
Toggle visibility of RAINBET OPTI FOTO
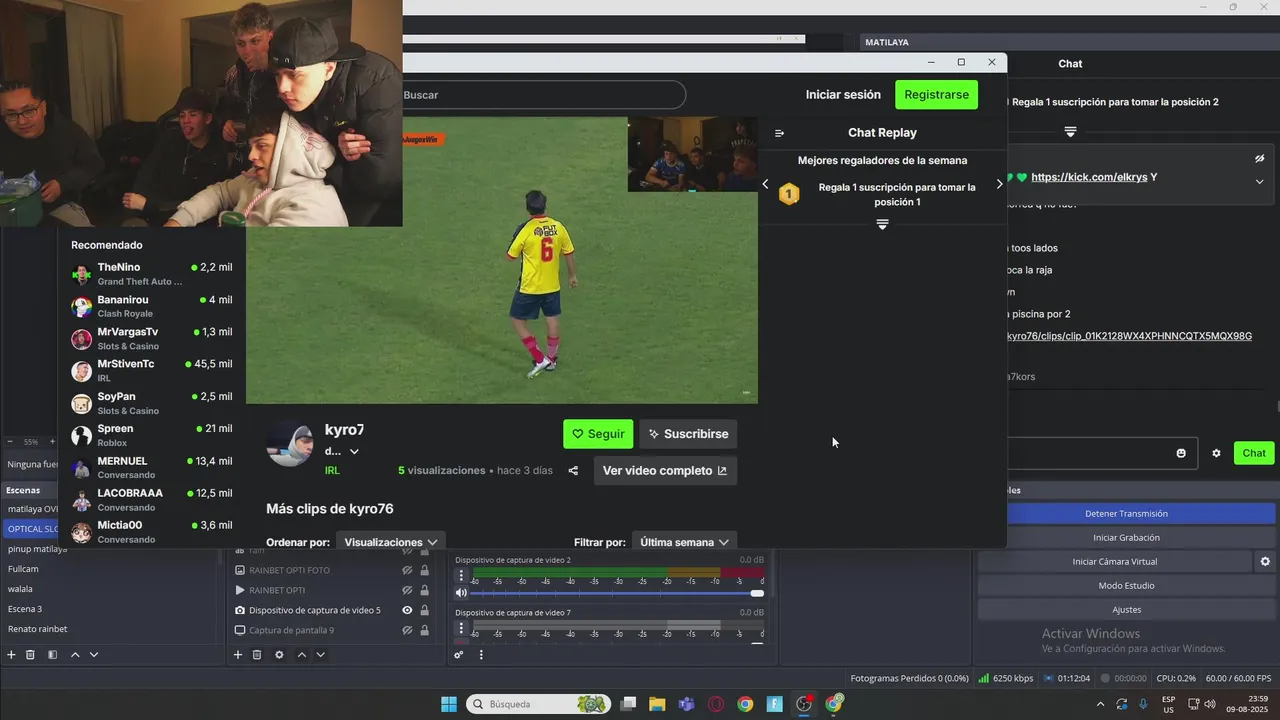pos(407,570)
